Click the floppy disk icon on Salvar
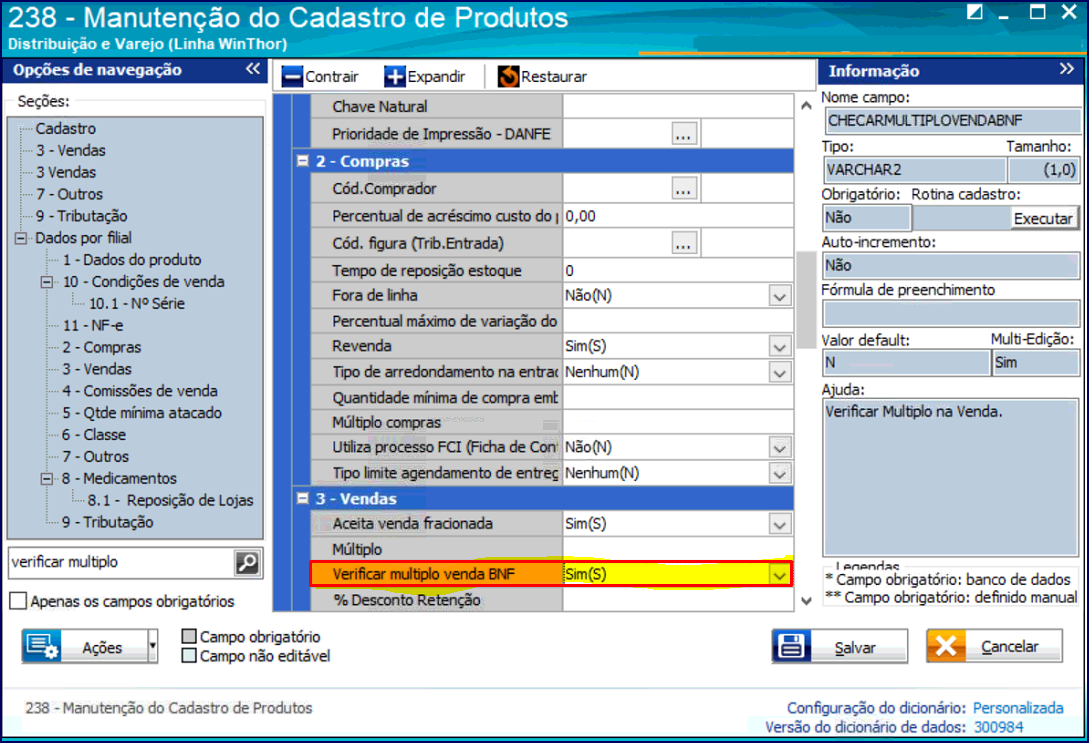The height and width of the screenshot is (743, 1089). tap(791, 646)
